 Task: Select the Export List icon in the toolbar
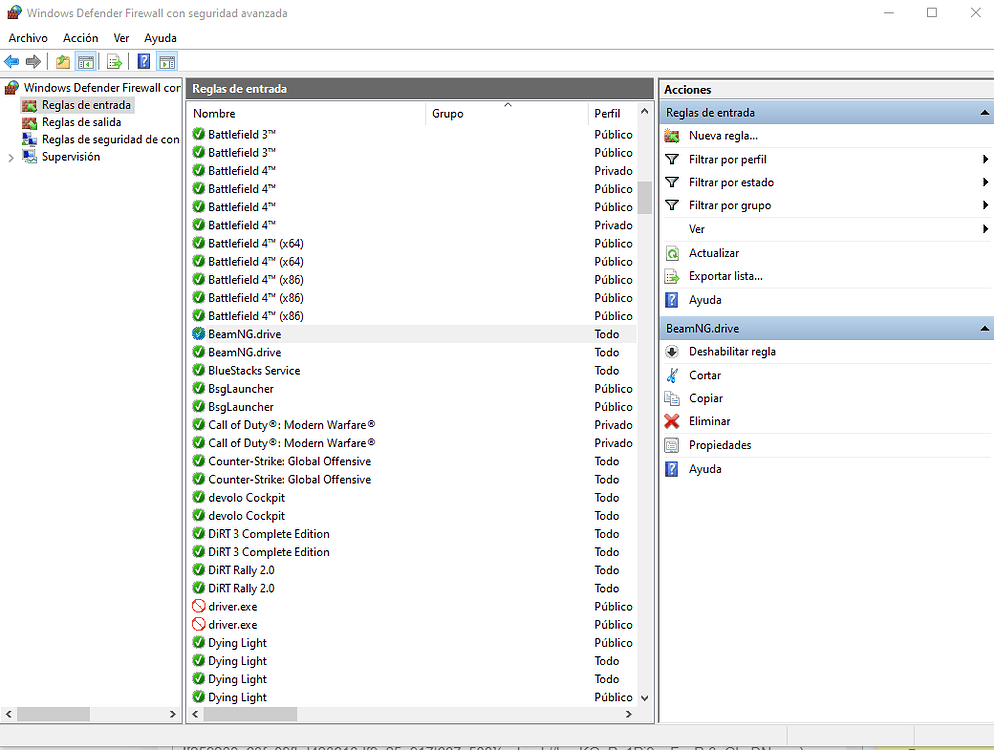click(x=115, y=61)
